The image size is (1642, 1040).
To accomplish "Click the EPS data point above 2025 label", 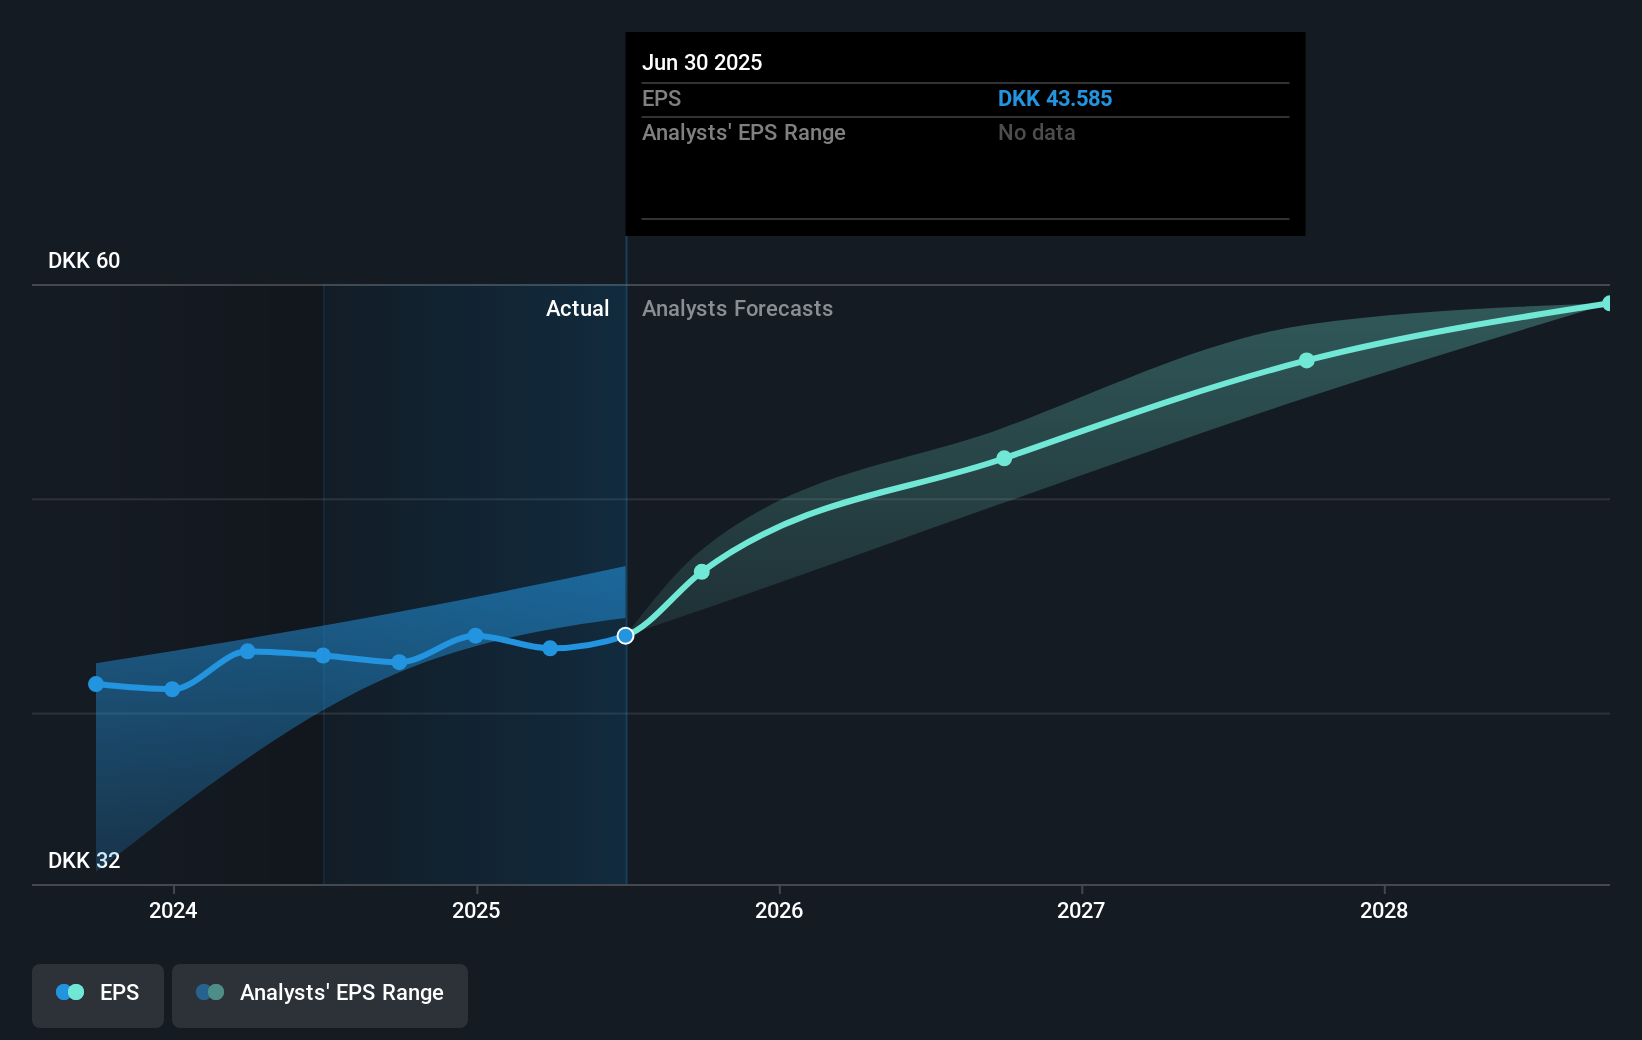I will (x=474, y=634).
